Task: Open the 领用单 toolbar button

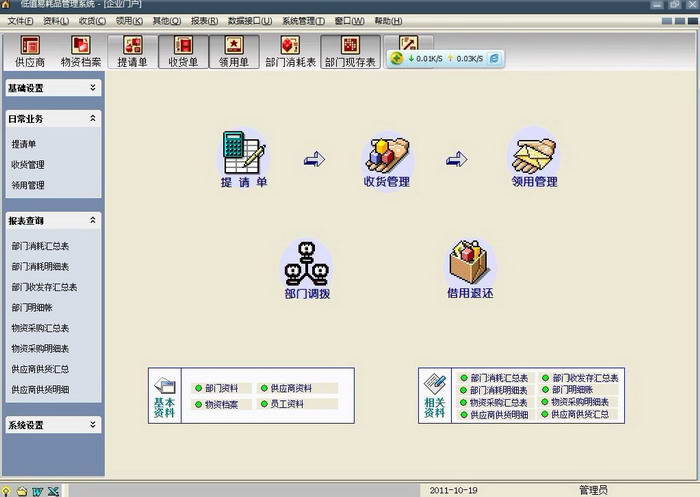Action: tap(234, 52)
